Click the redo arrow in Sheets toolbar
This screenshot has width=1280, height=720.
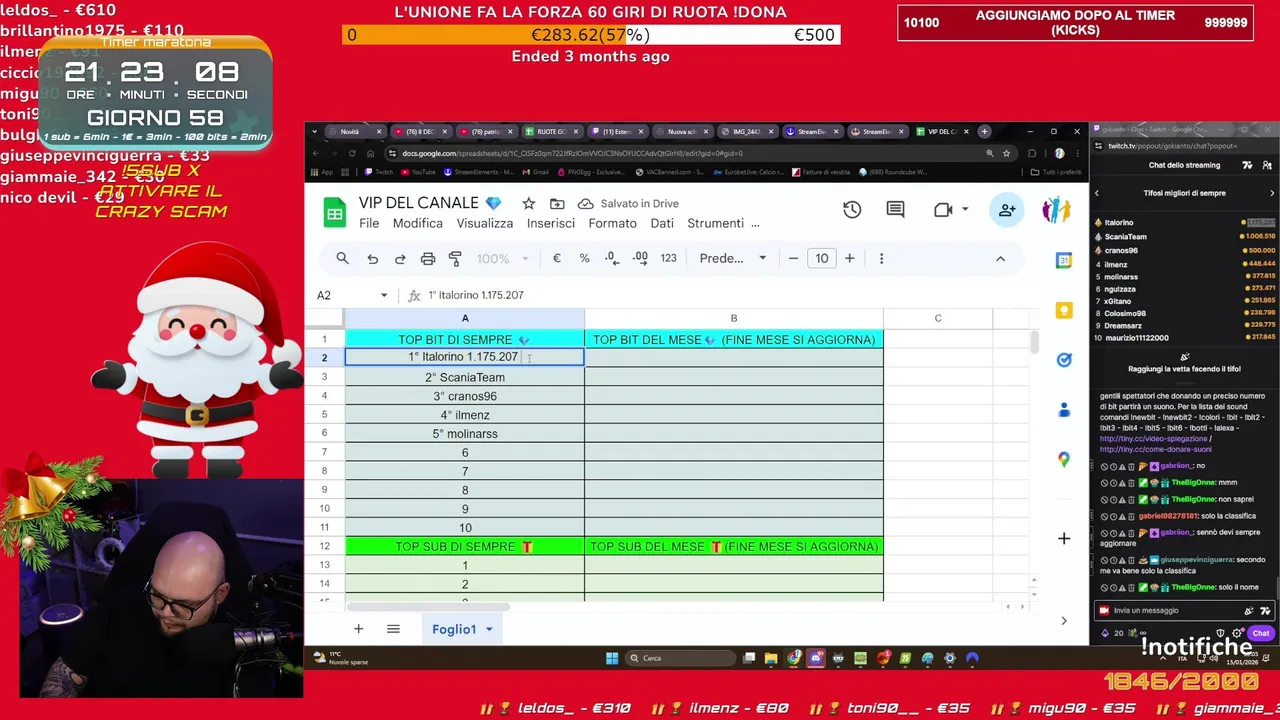(400, 258)
